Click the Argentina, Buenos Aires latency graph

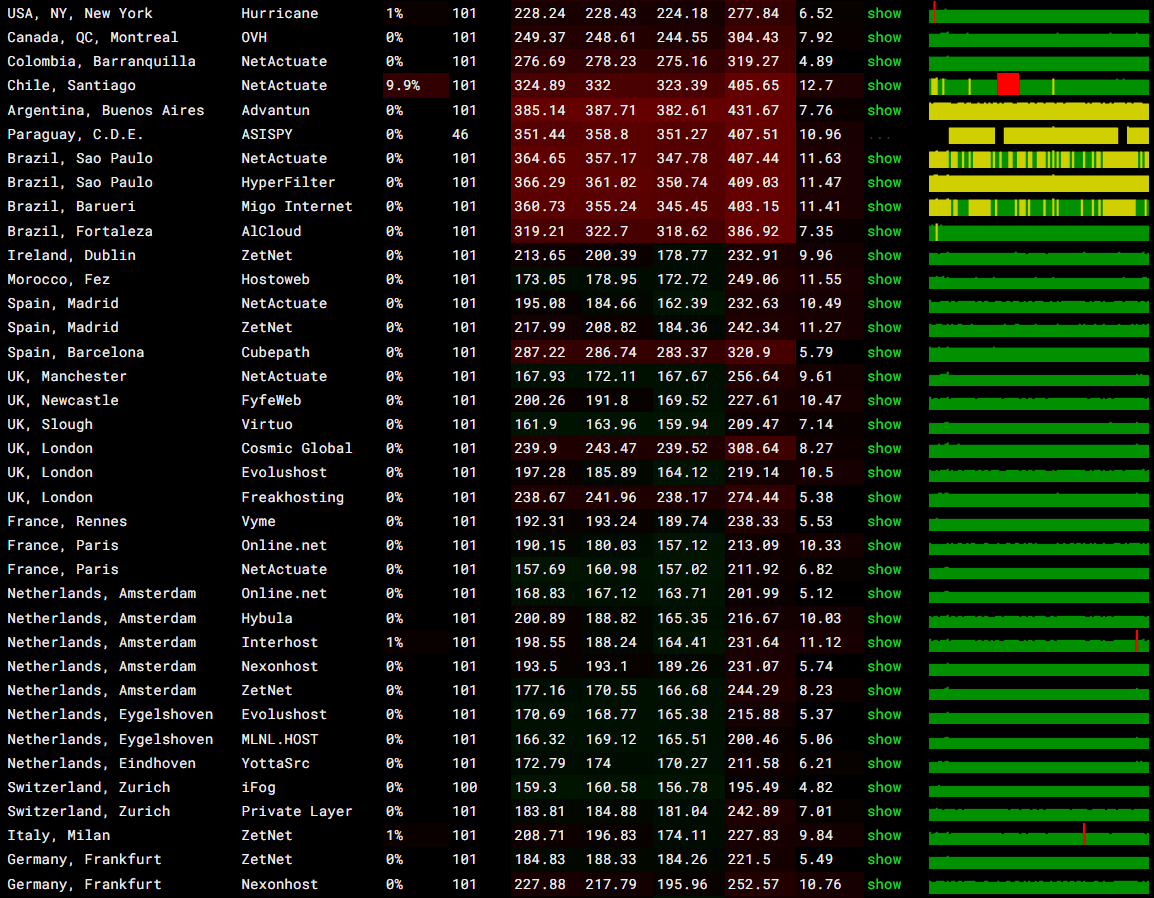click(x=1038, y=110)
